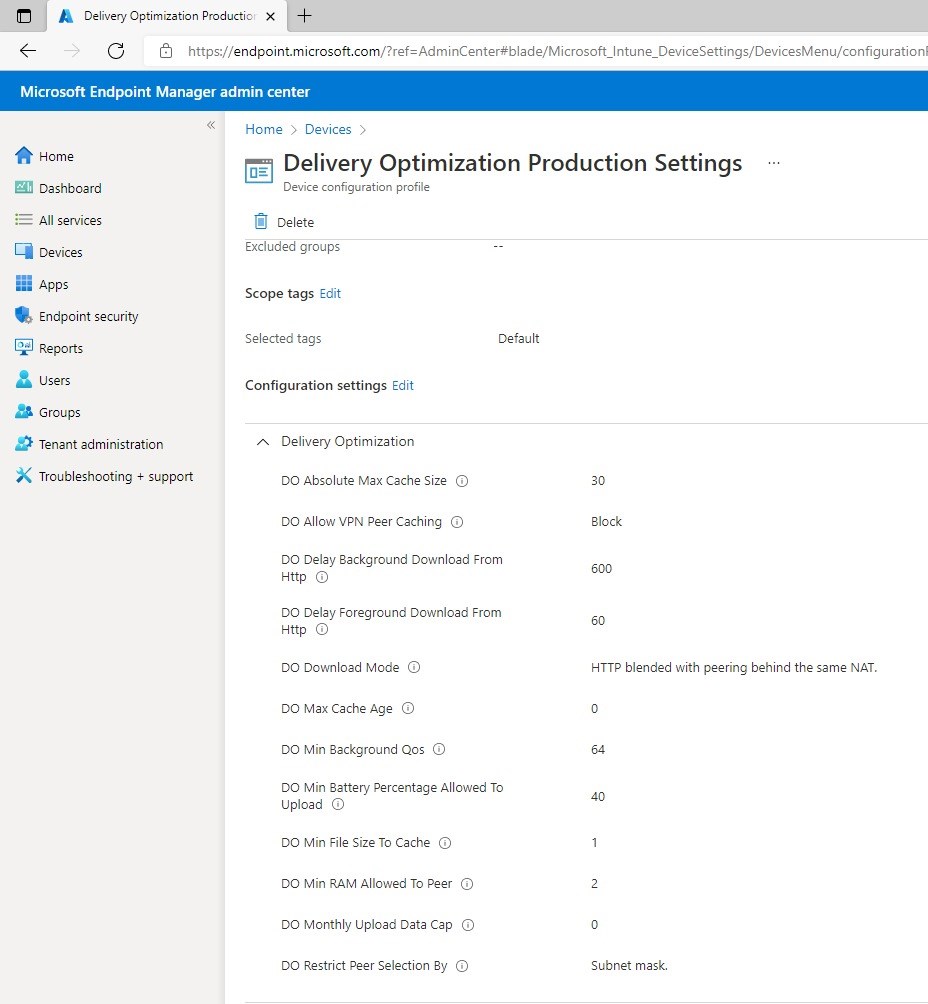Open the ellipsis more options menu
The image size is (928, 1004).
click(x=774, y=163)
